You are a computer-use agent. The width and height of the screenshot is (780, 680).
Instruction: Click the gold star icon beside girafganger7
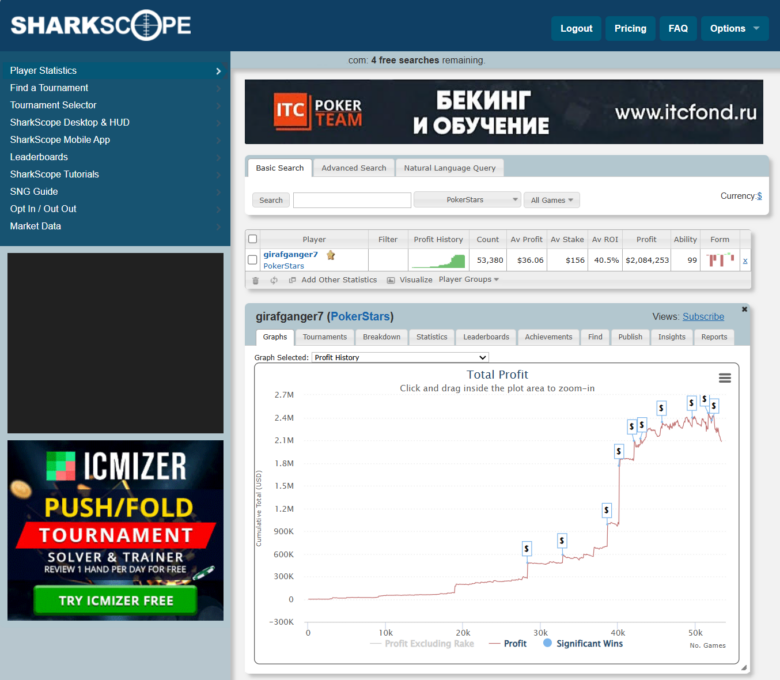coord(331,255)
